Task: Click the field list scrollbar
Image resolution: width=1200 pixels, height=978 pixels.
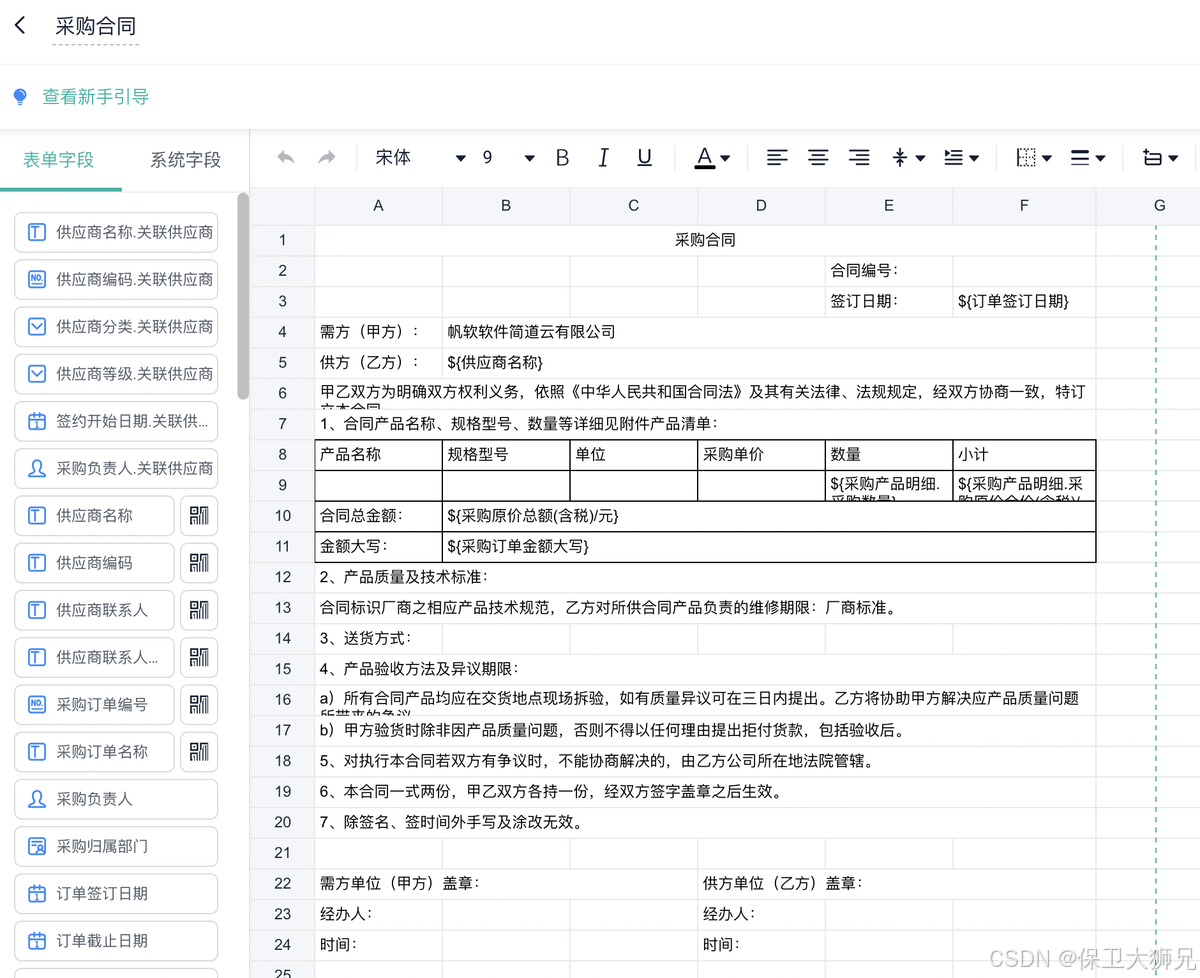Action: [x=243, y=296]
